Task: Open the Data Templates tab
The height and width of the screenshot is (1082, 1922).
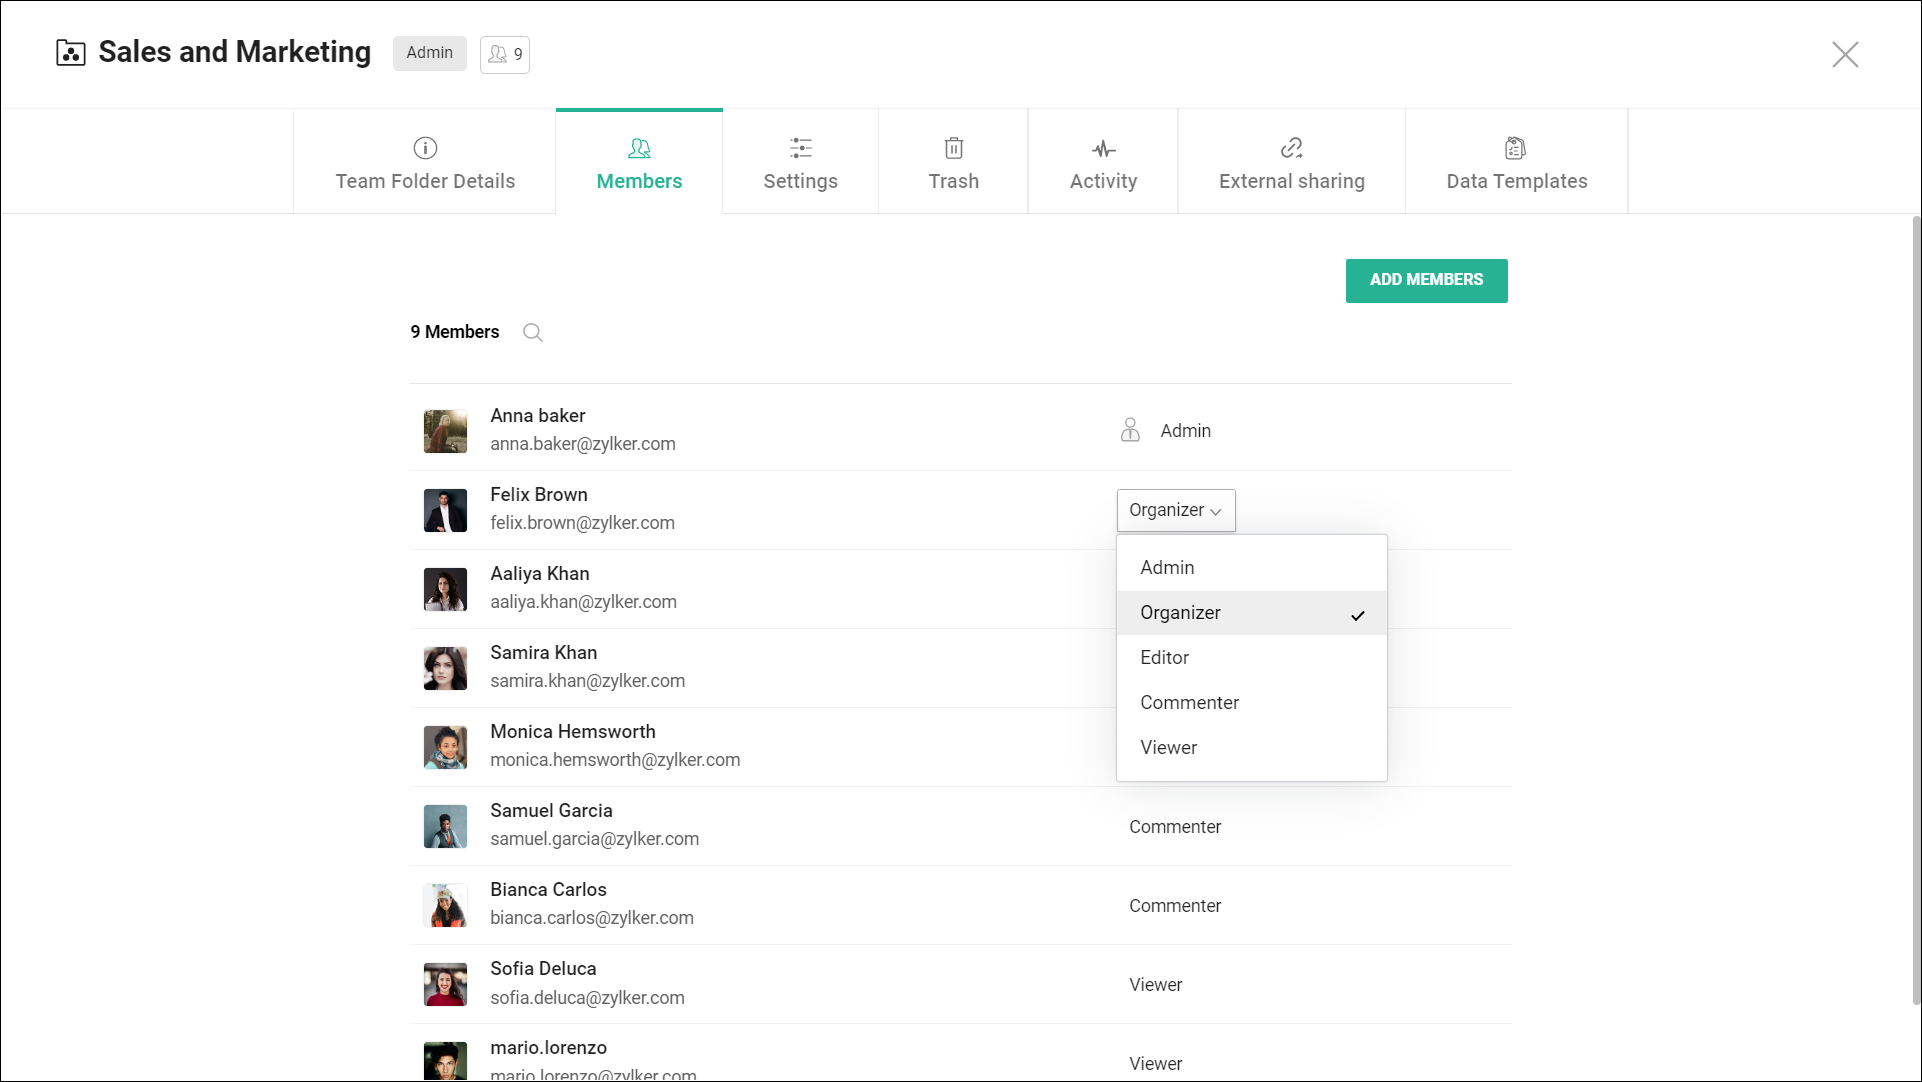Action: 1516,163
